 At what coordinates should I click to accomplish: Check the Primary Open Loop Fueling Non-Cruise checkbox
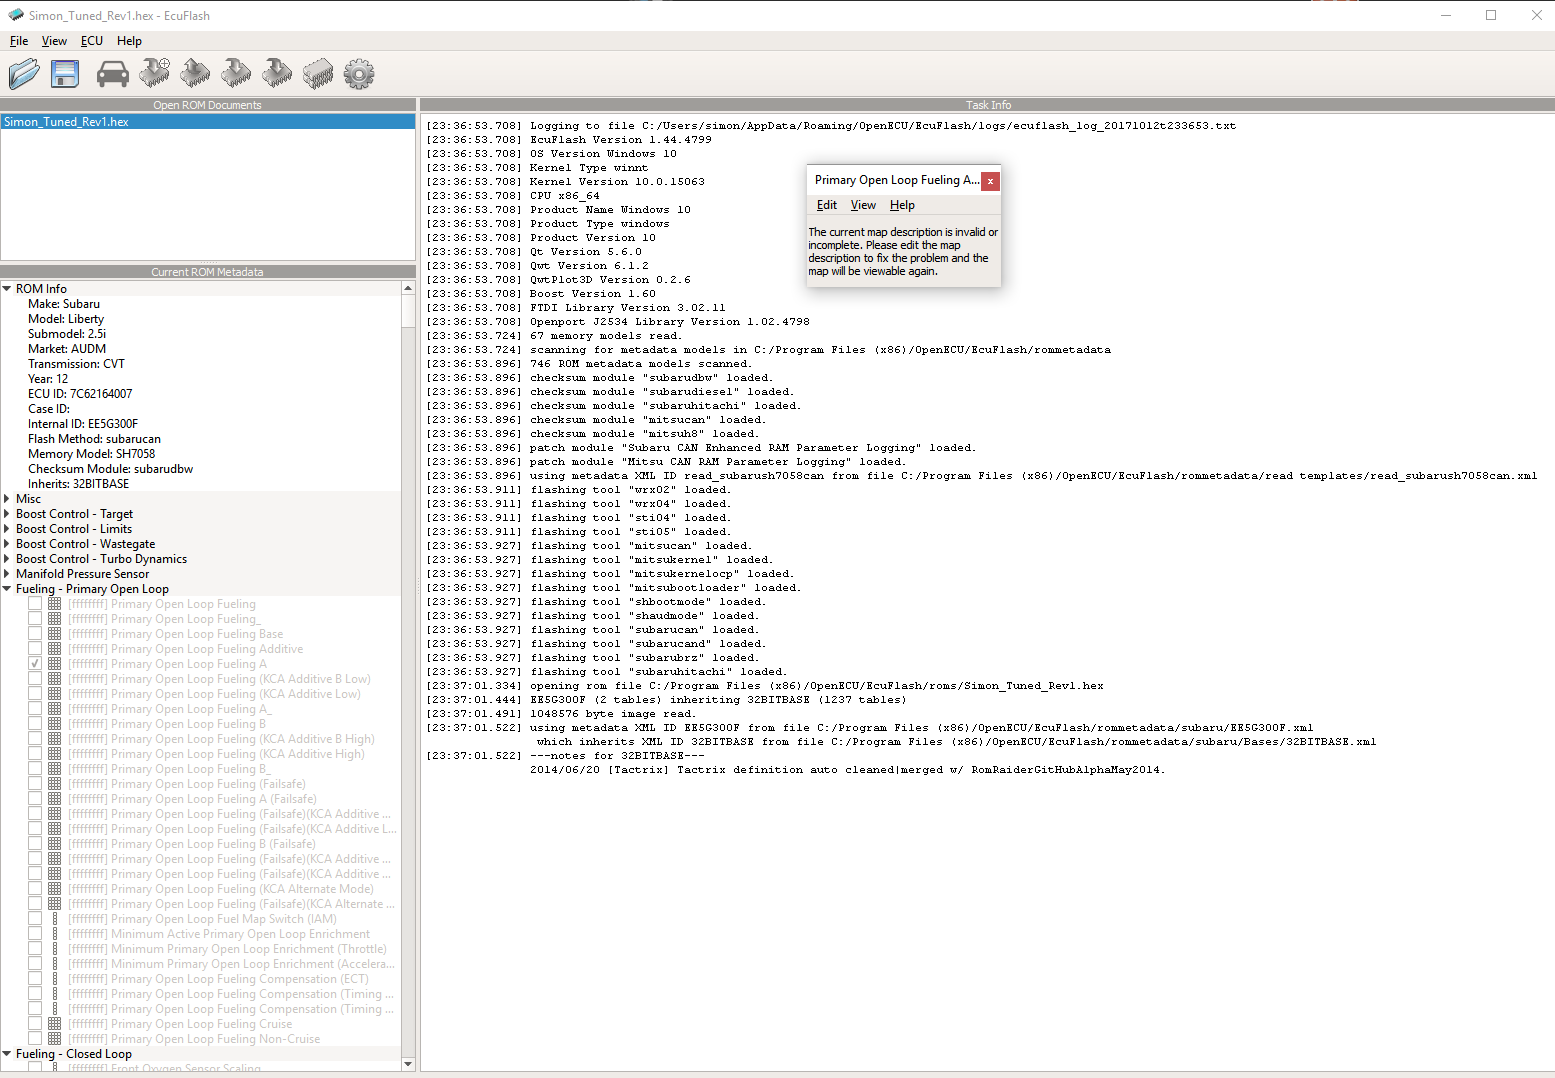tap(35, 1039)
